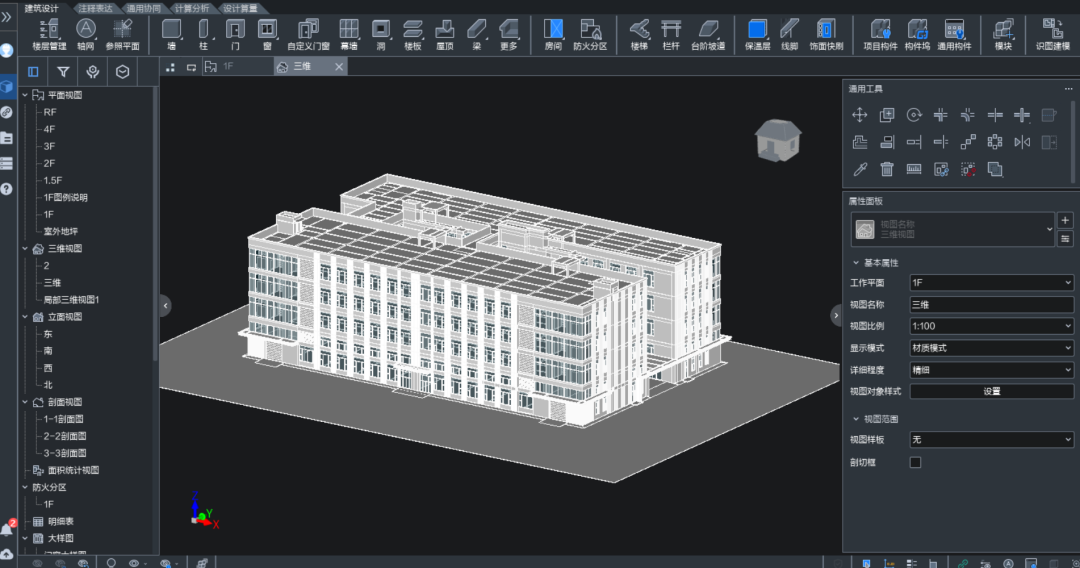Open 楼层管理 floor management
Viewport: 1080px width, 568px height.
[49, 34]
